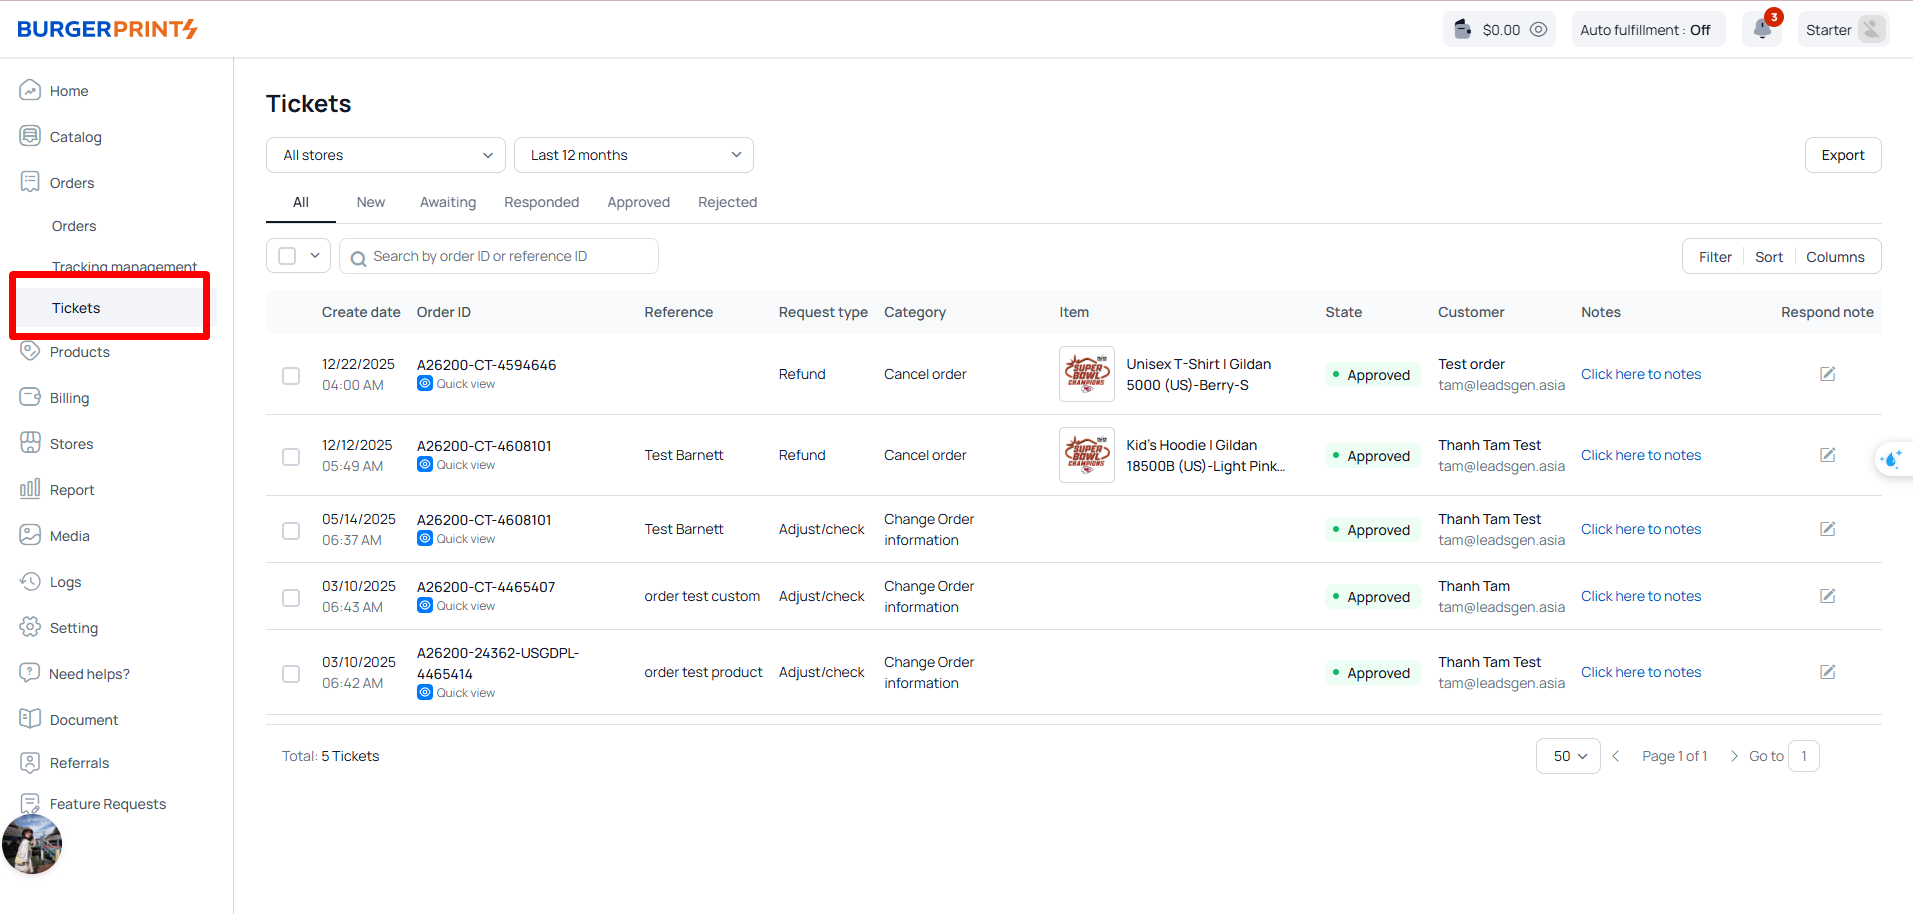This screenshot has width=1913, height=914.
Task: Switch to the Rejected tab
Action: 727,202
